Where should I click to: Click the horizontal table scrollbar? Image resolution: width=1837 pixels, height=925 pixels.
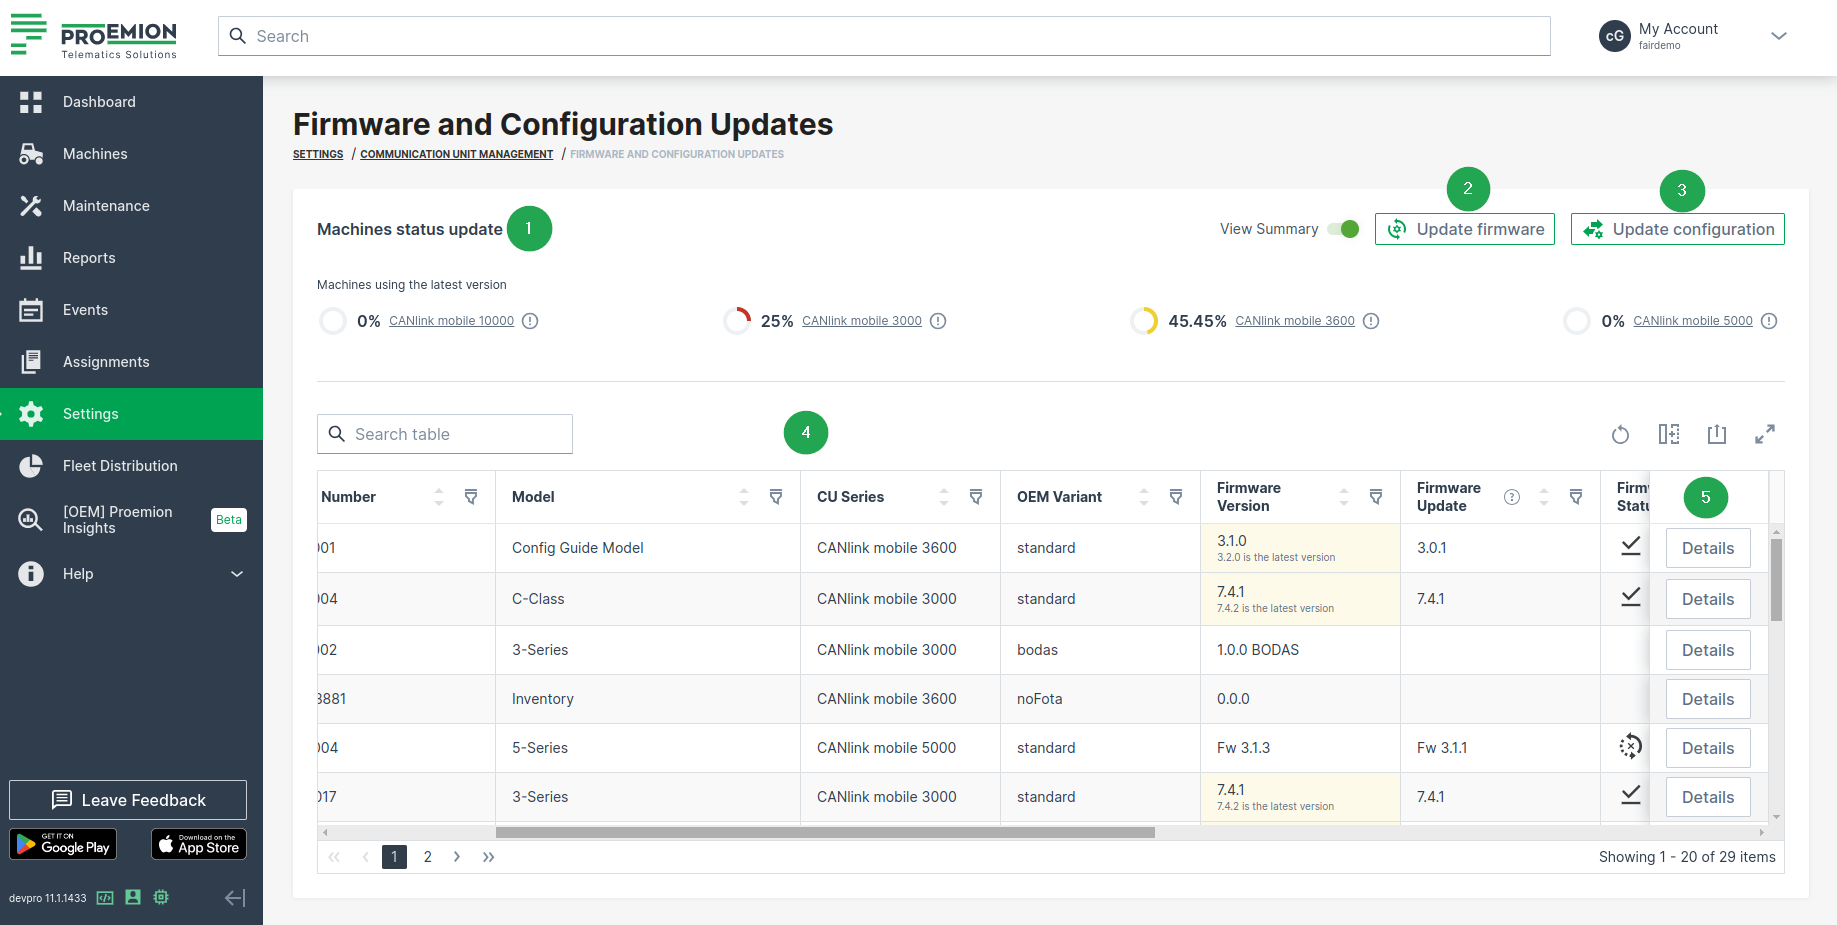click(825, 832)
